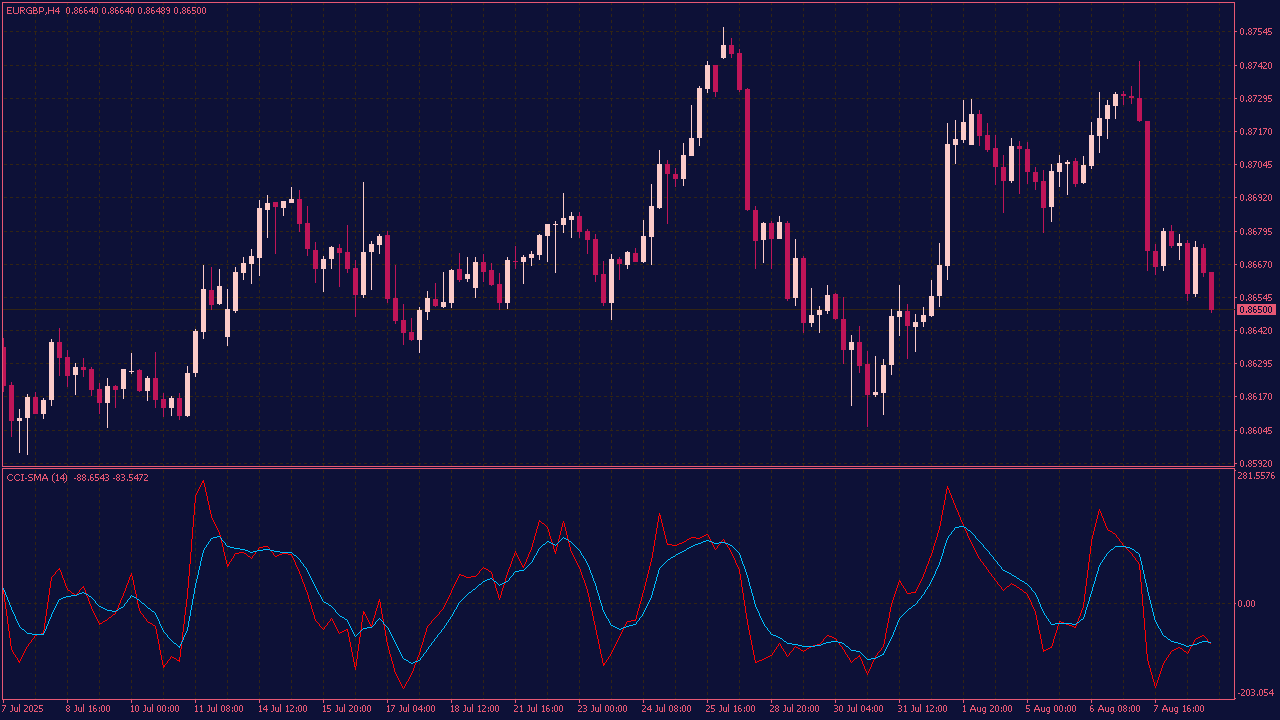Click the red CCI line trough near 17 Jul
Image resolution: width=1280 pixels, height=720 pixels.
[x=403, y=687]
